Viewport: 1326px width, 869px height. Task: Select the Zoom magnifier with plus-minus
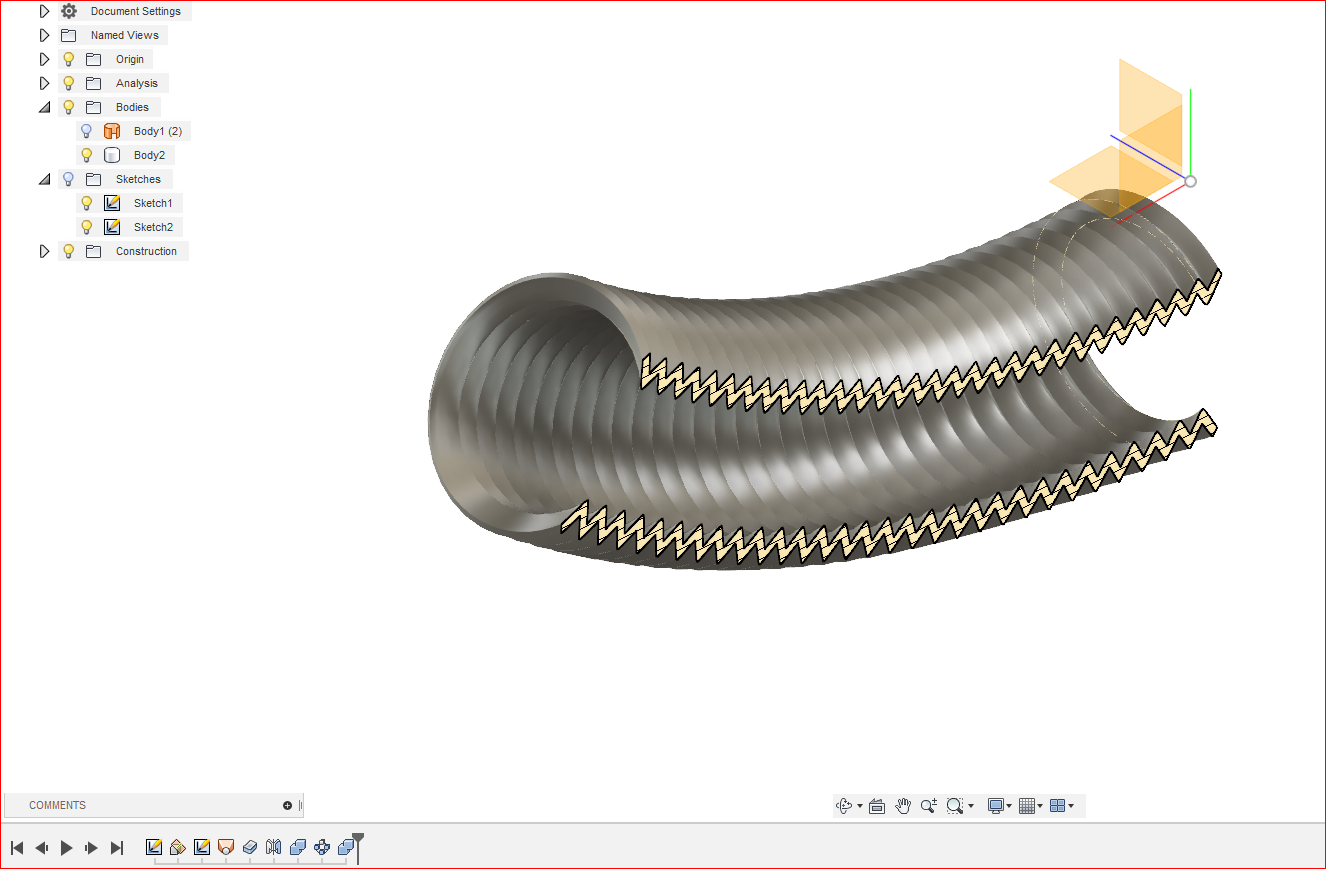coord(929,806)
